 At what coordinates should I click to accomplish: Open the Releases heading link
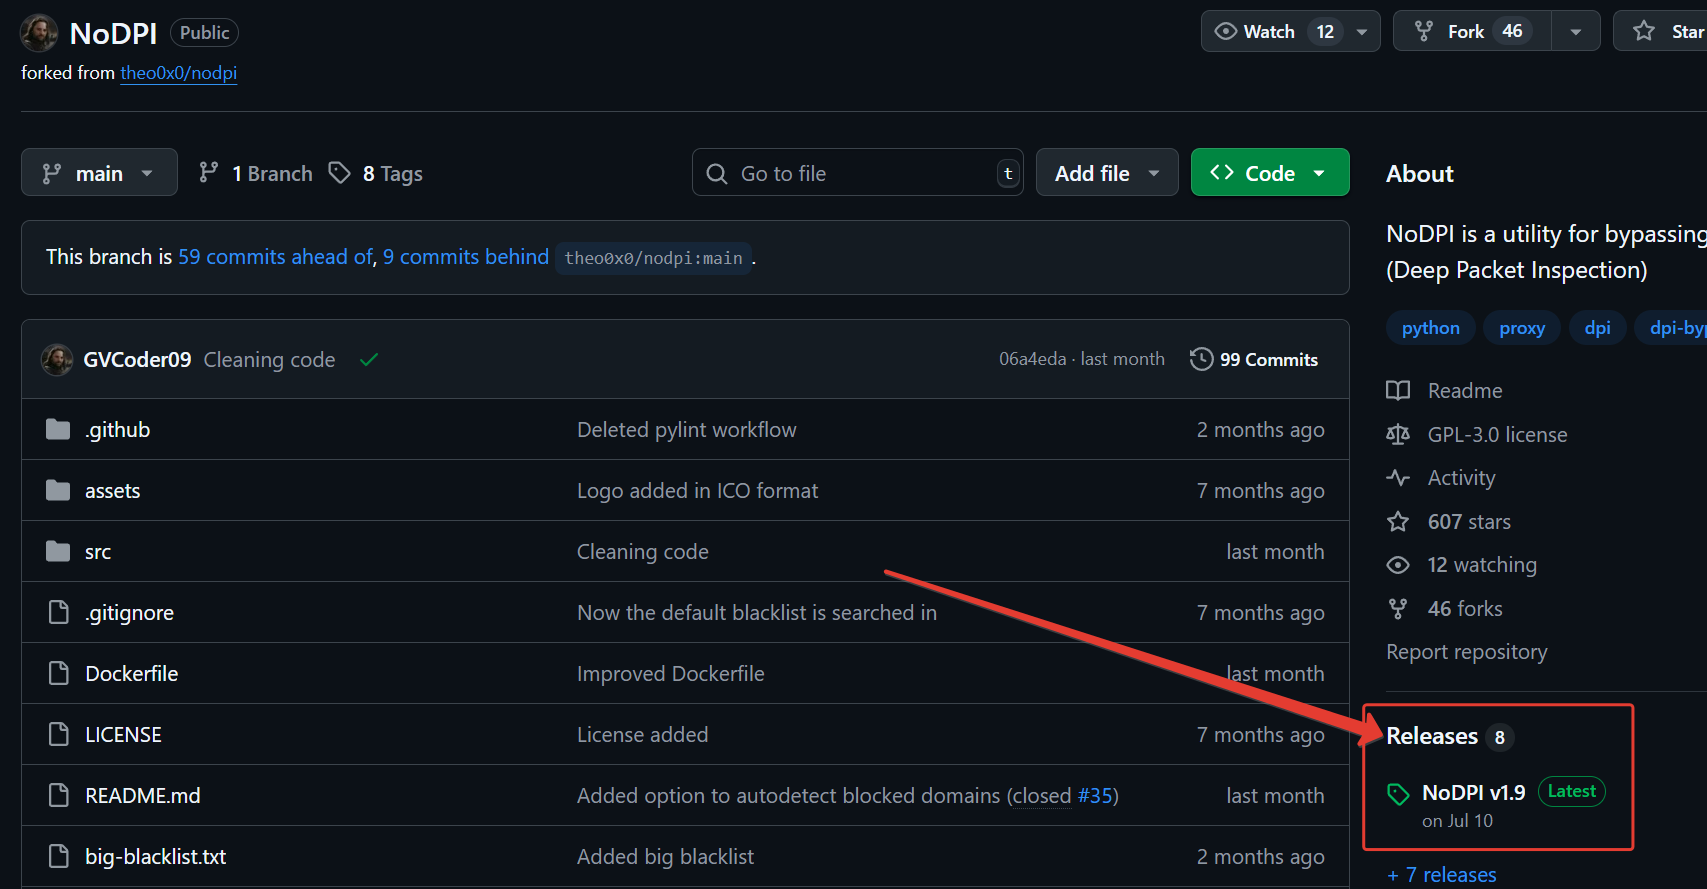tap(1432, 736)
